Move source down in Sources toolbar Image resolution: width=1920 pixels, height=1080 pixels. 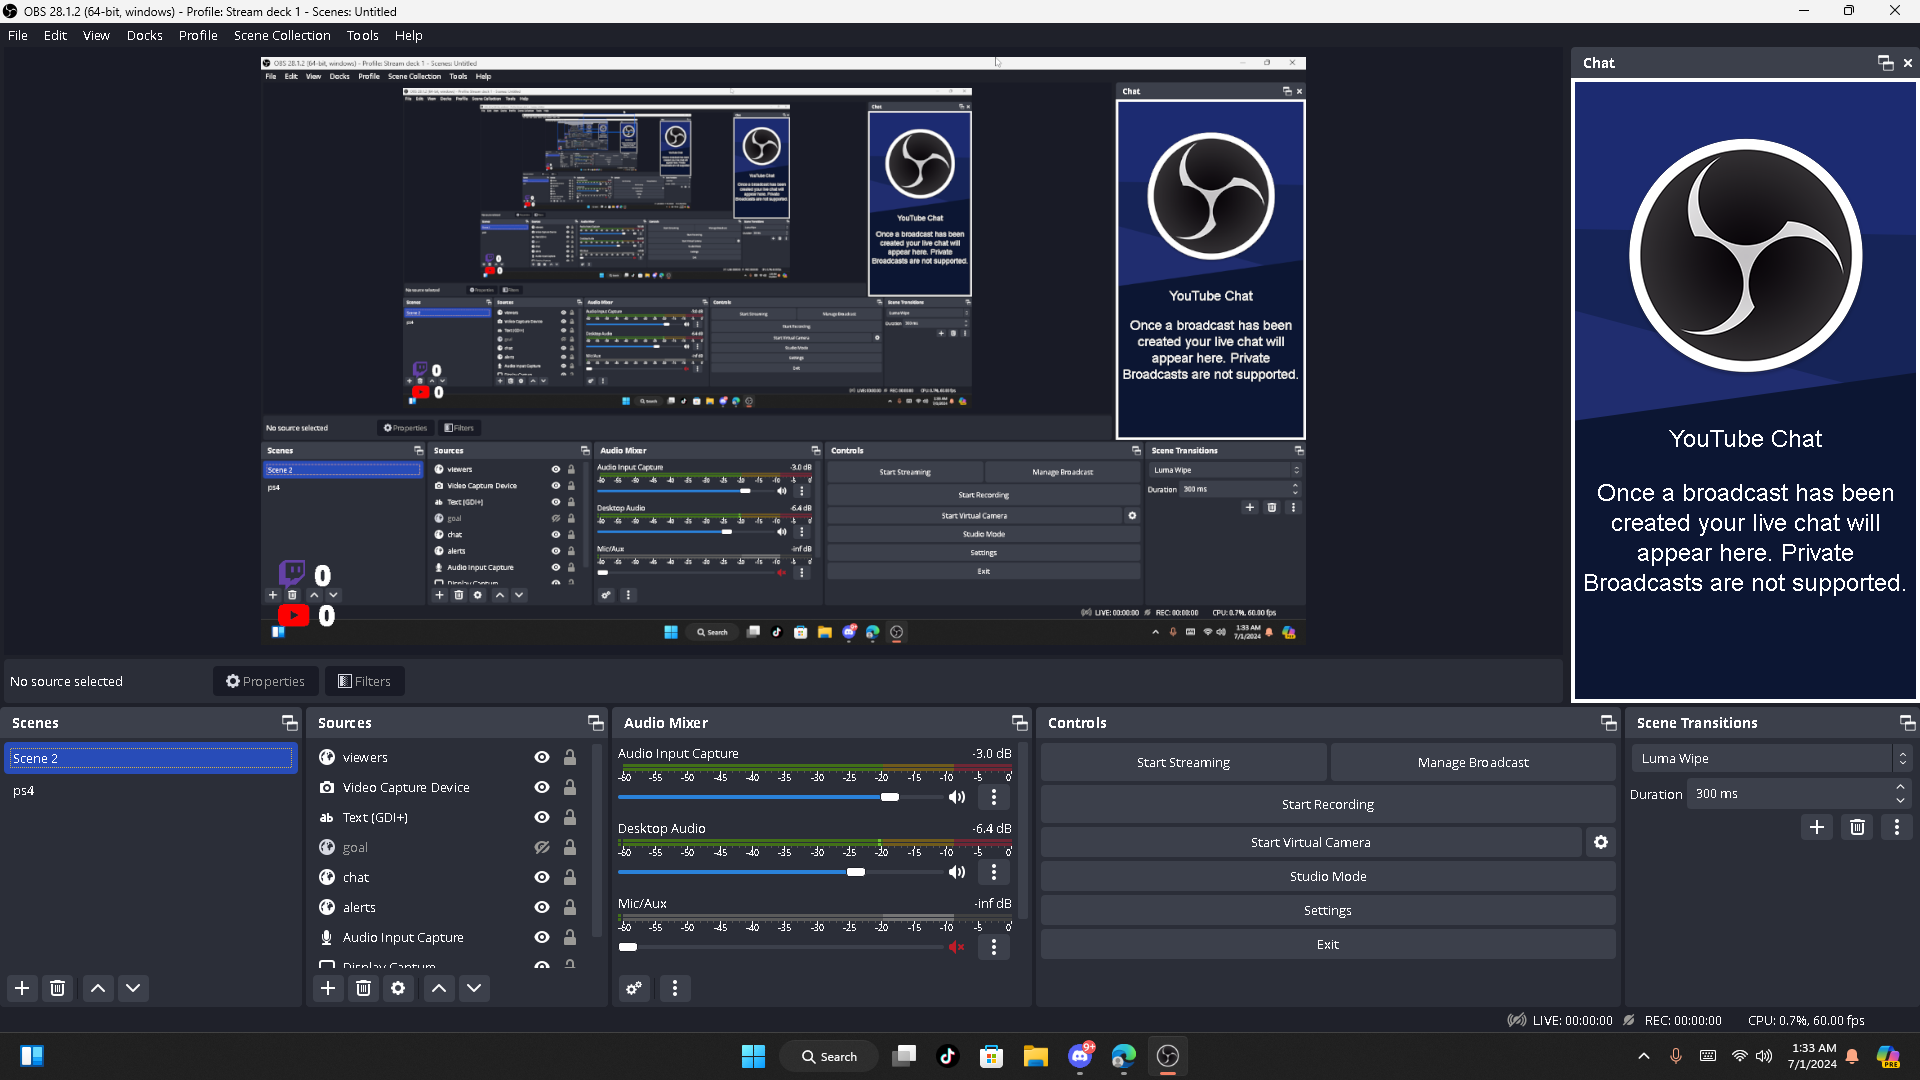474,988
